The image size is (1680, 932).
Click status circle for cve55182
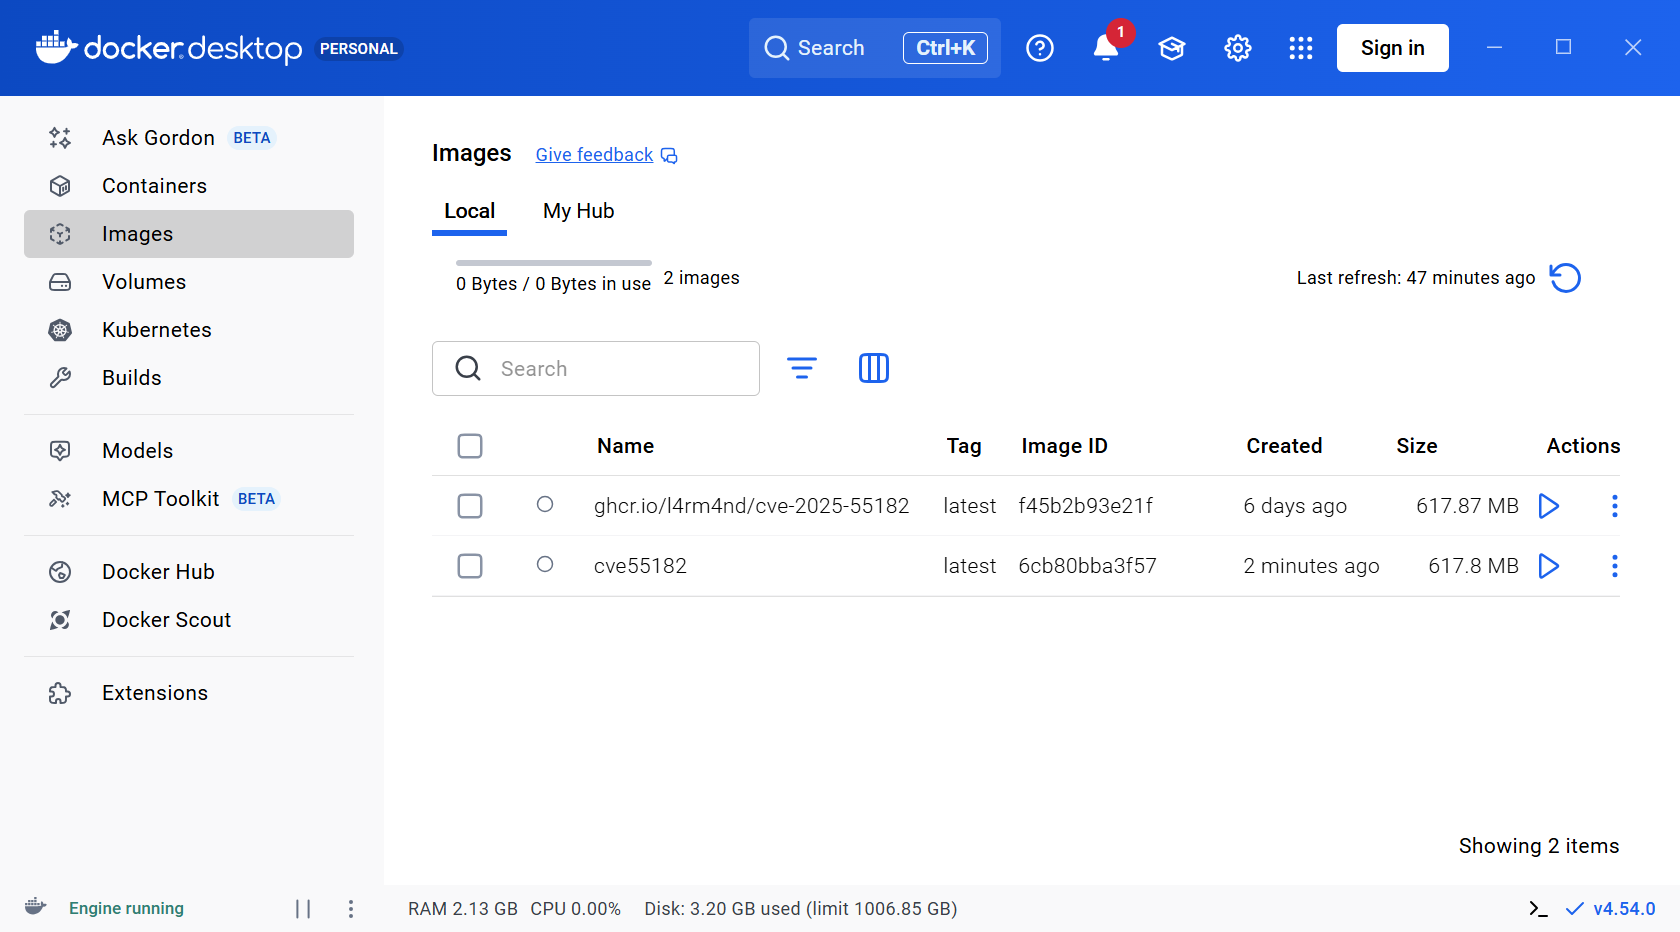tap(545, 564)
